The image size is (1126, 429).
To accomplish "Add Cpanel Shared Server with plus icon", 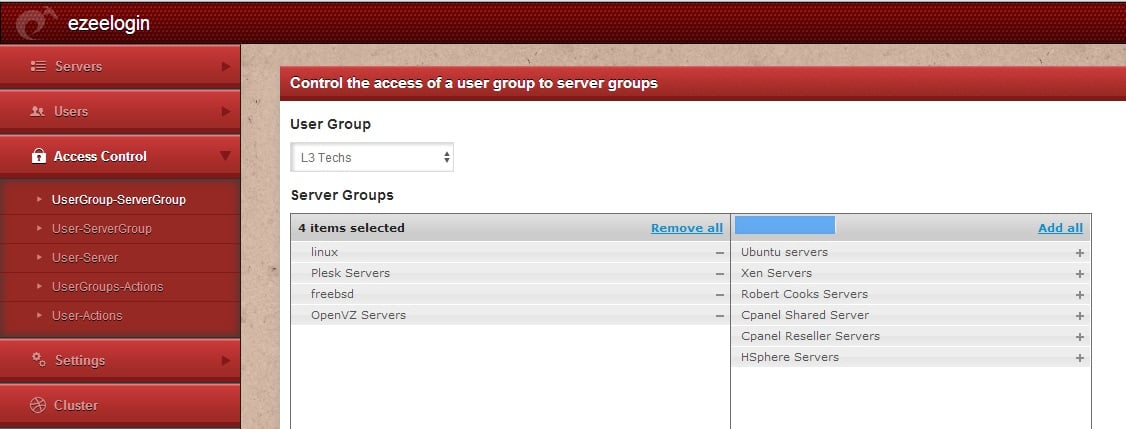I will [1079, 315].
